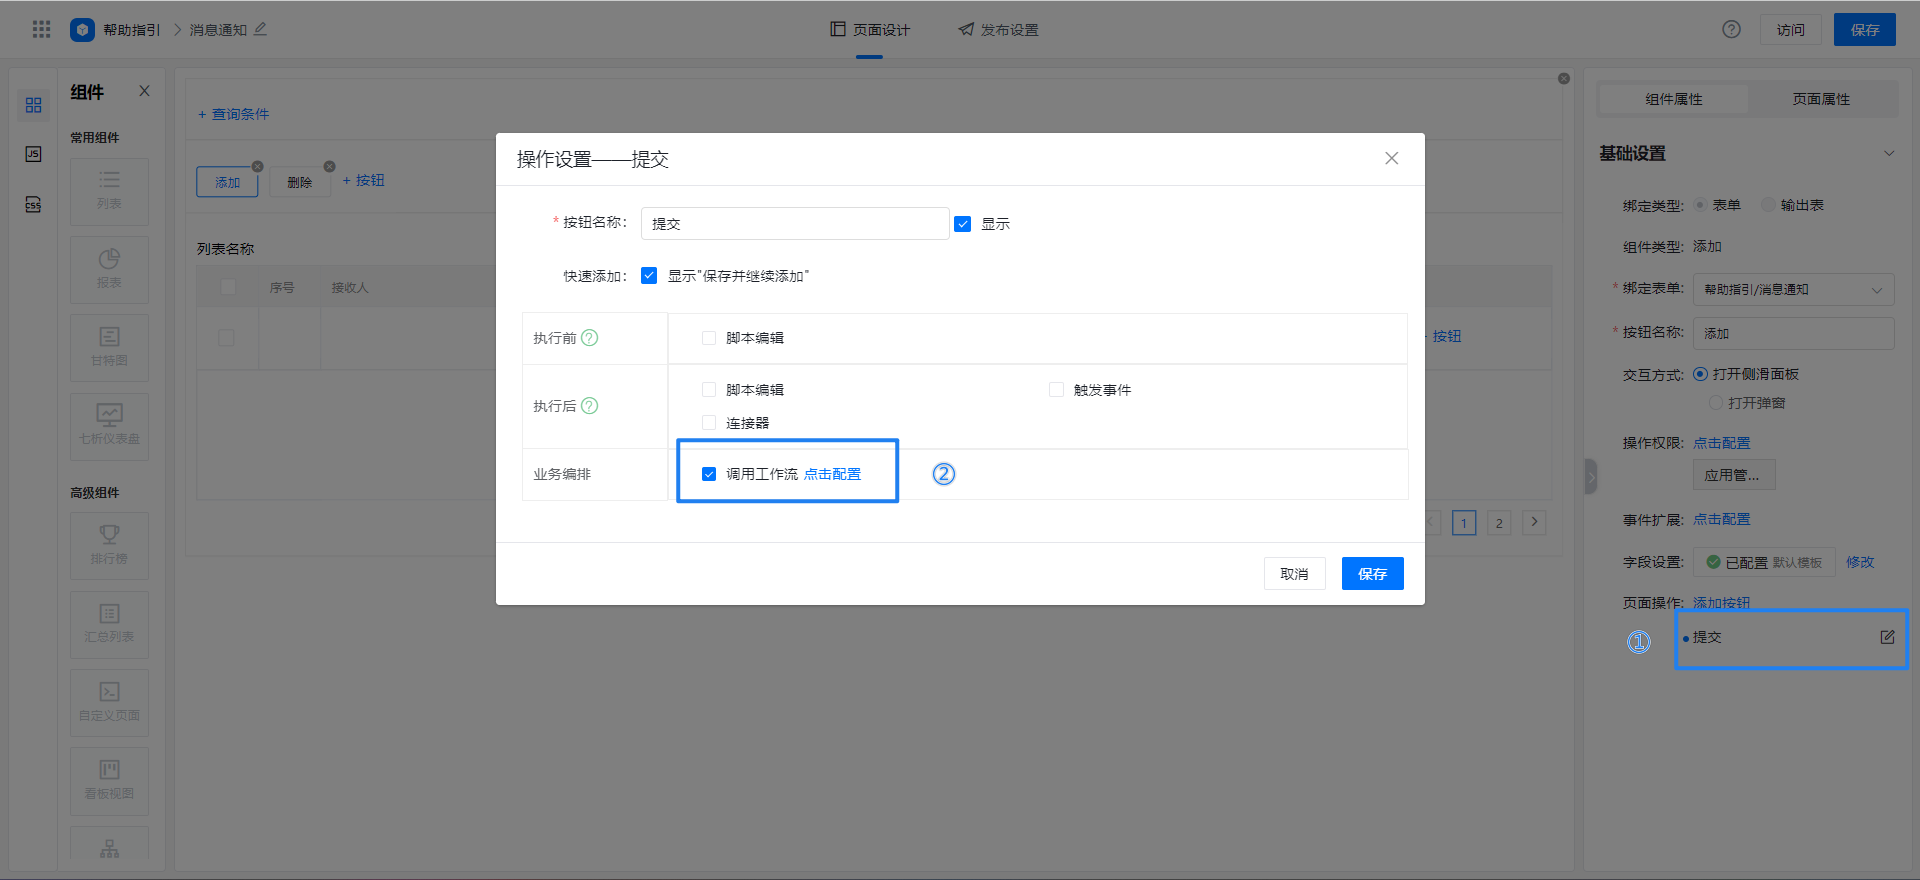Toggle the 显示 checkbox beside button name
This screenshot has height=880, width=1920.
click(963, 224)
